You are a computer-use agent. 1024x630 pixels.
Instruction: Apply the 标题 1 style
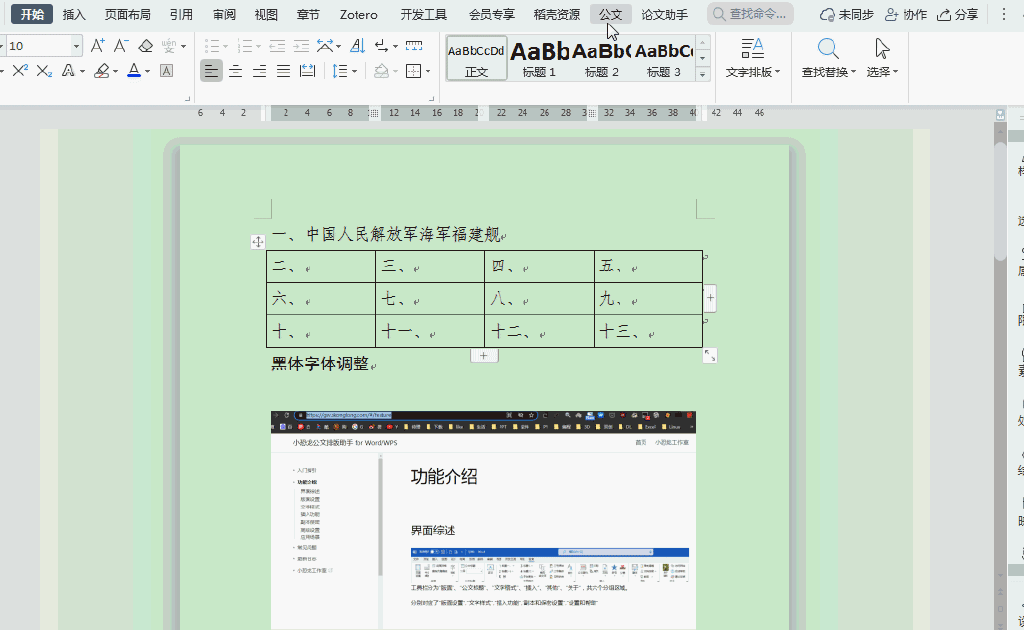539,59
